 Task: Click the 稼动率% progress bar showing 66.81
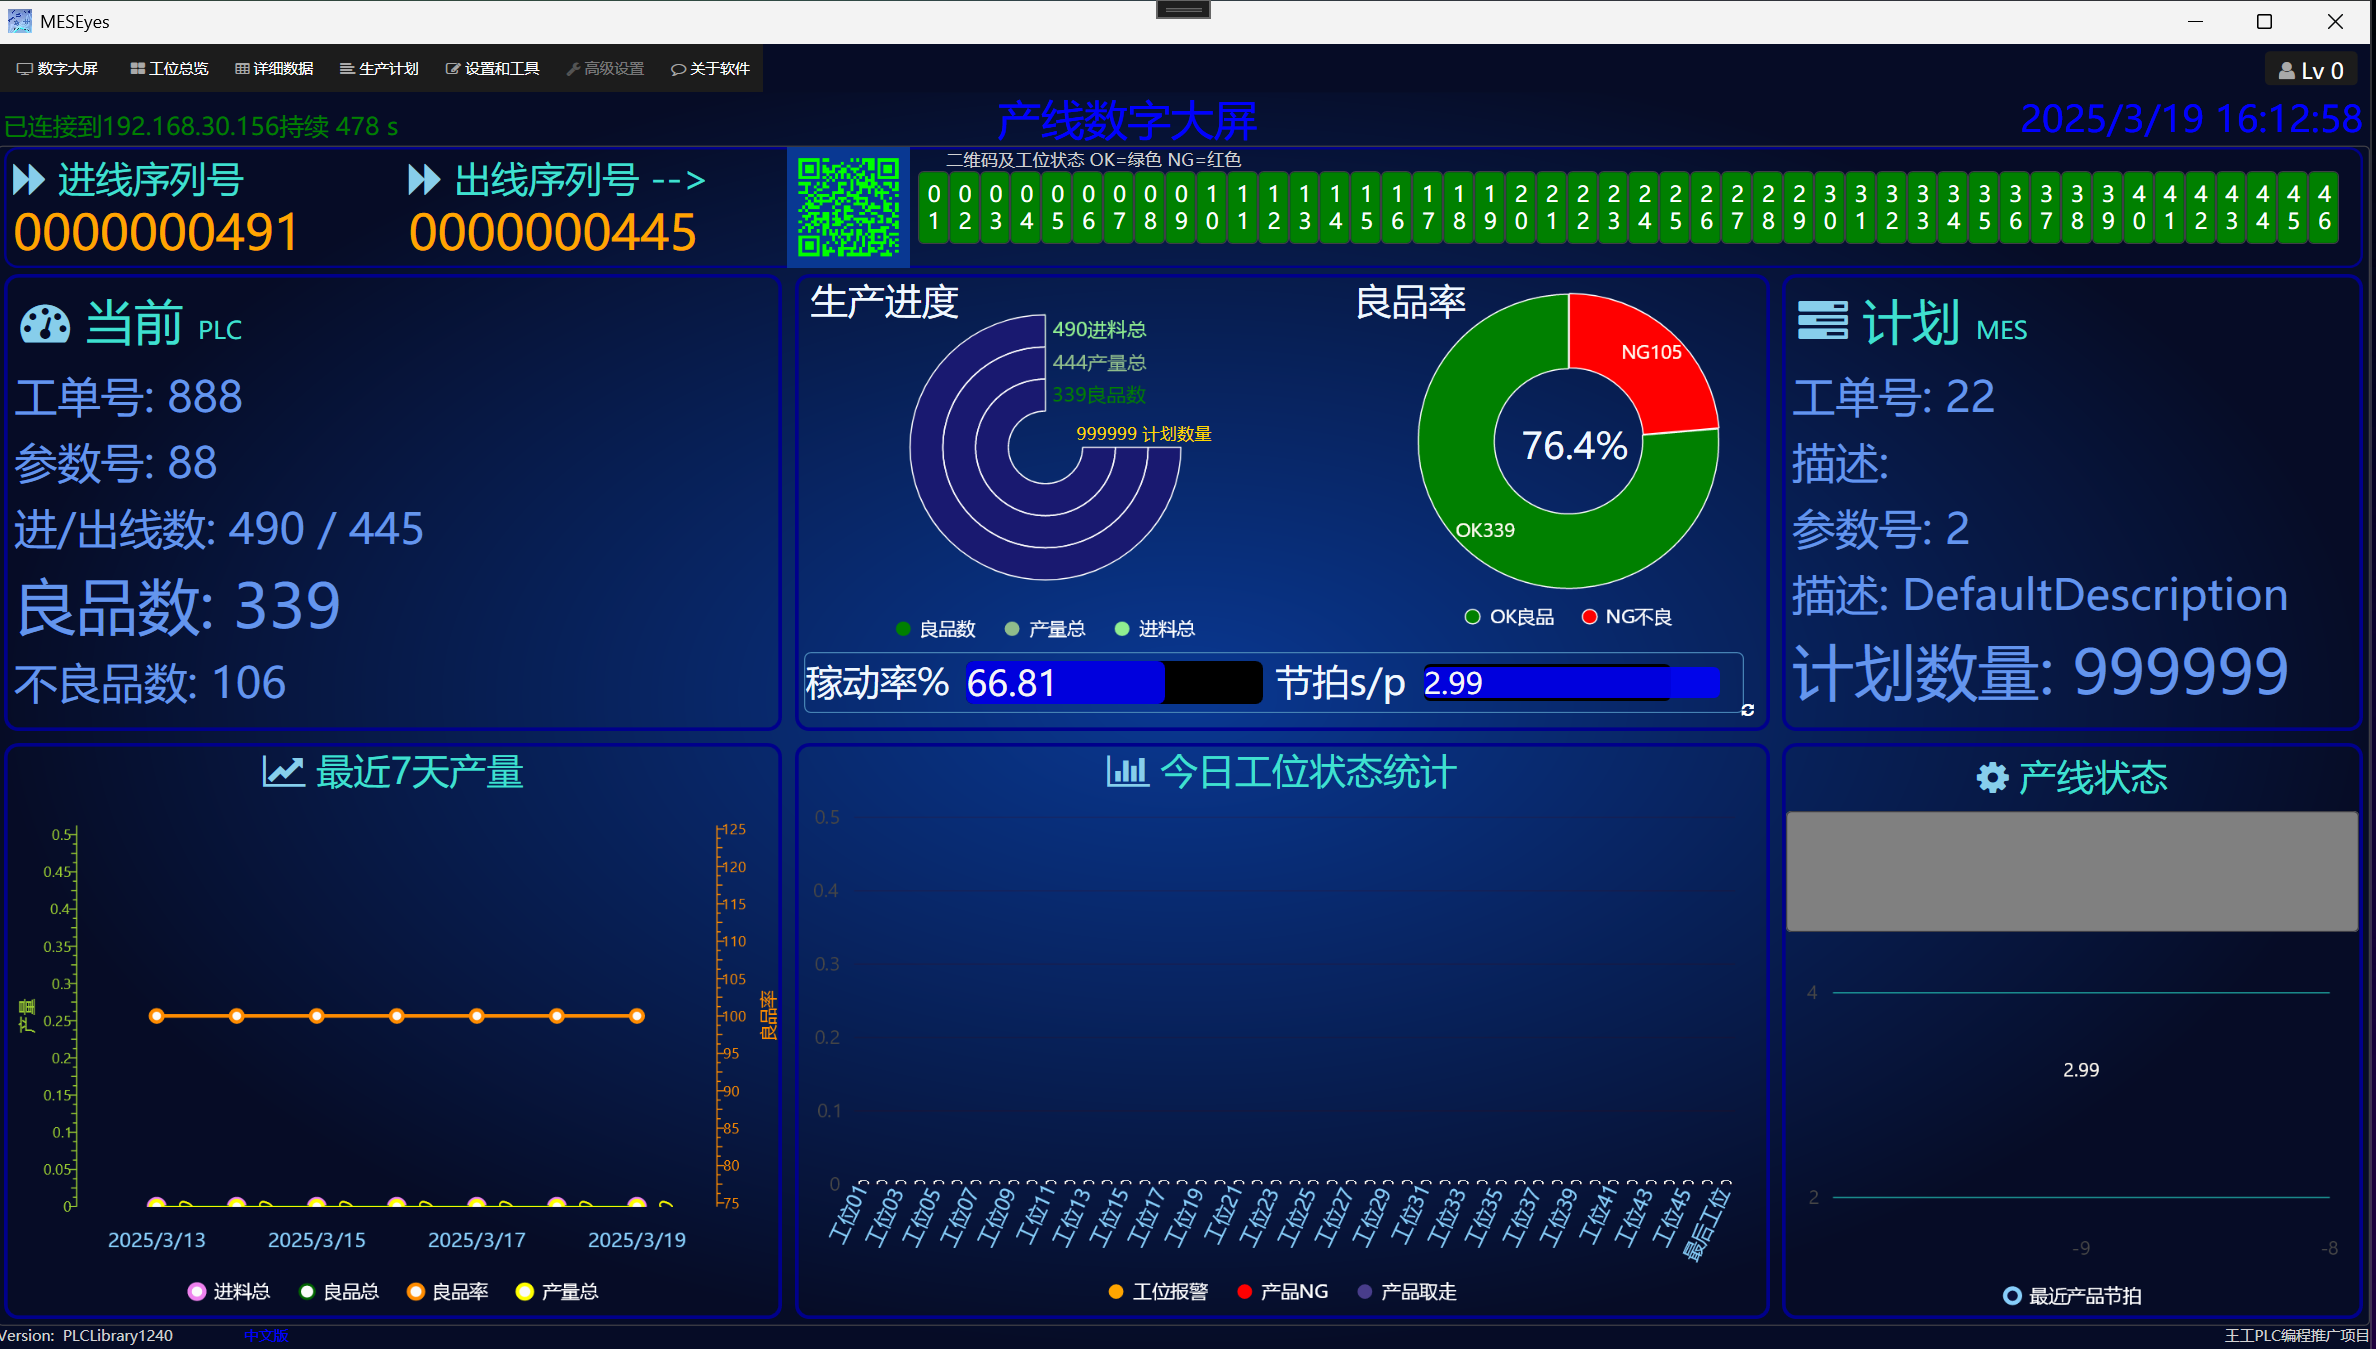click(1114, 683)
